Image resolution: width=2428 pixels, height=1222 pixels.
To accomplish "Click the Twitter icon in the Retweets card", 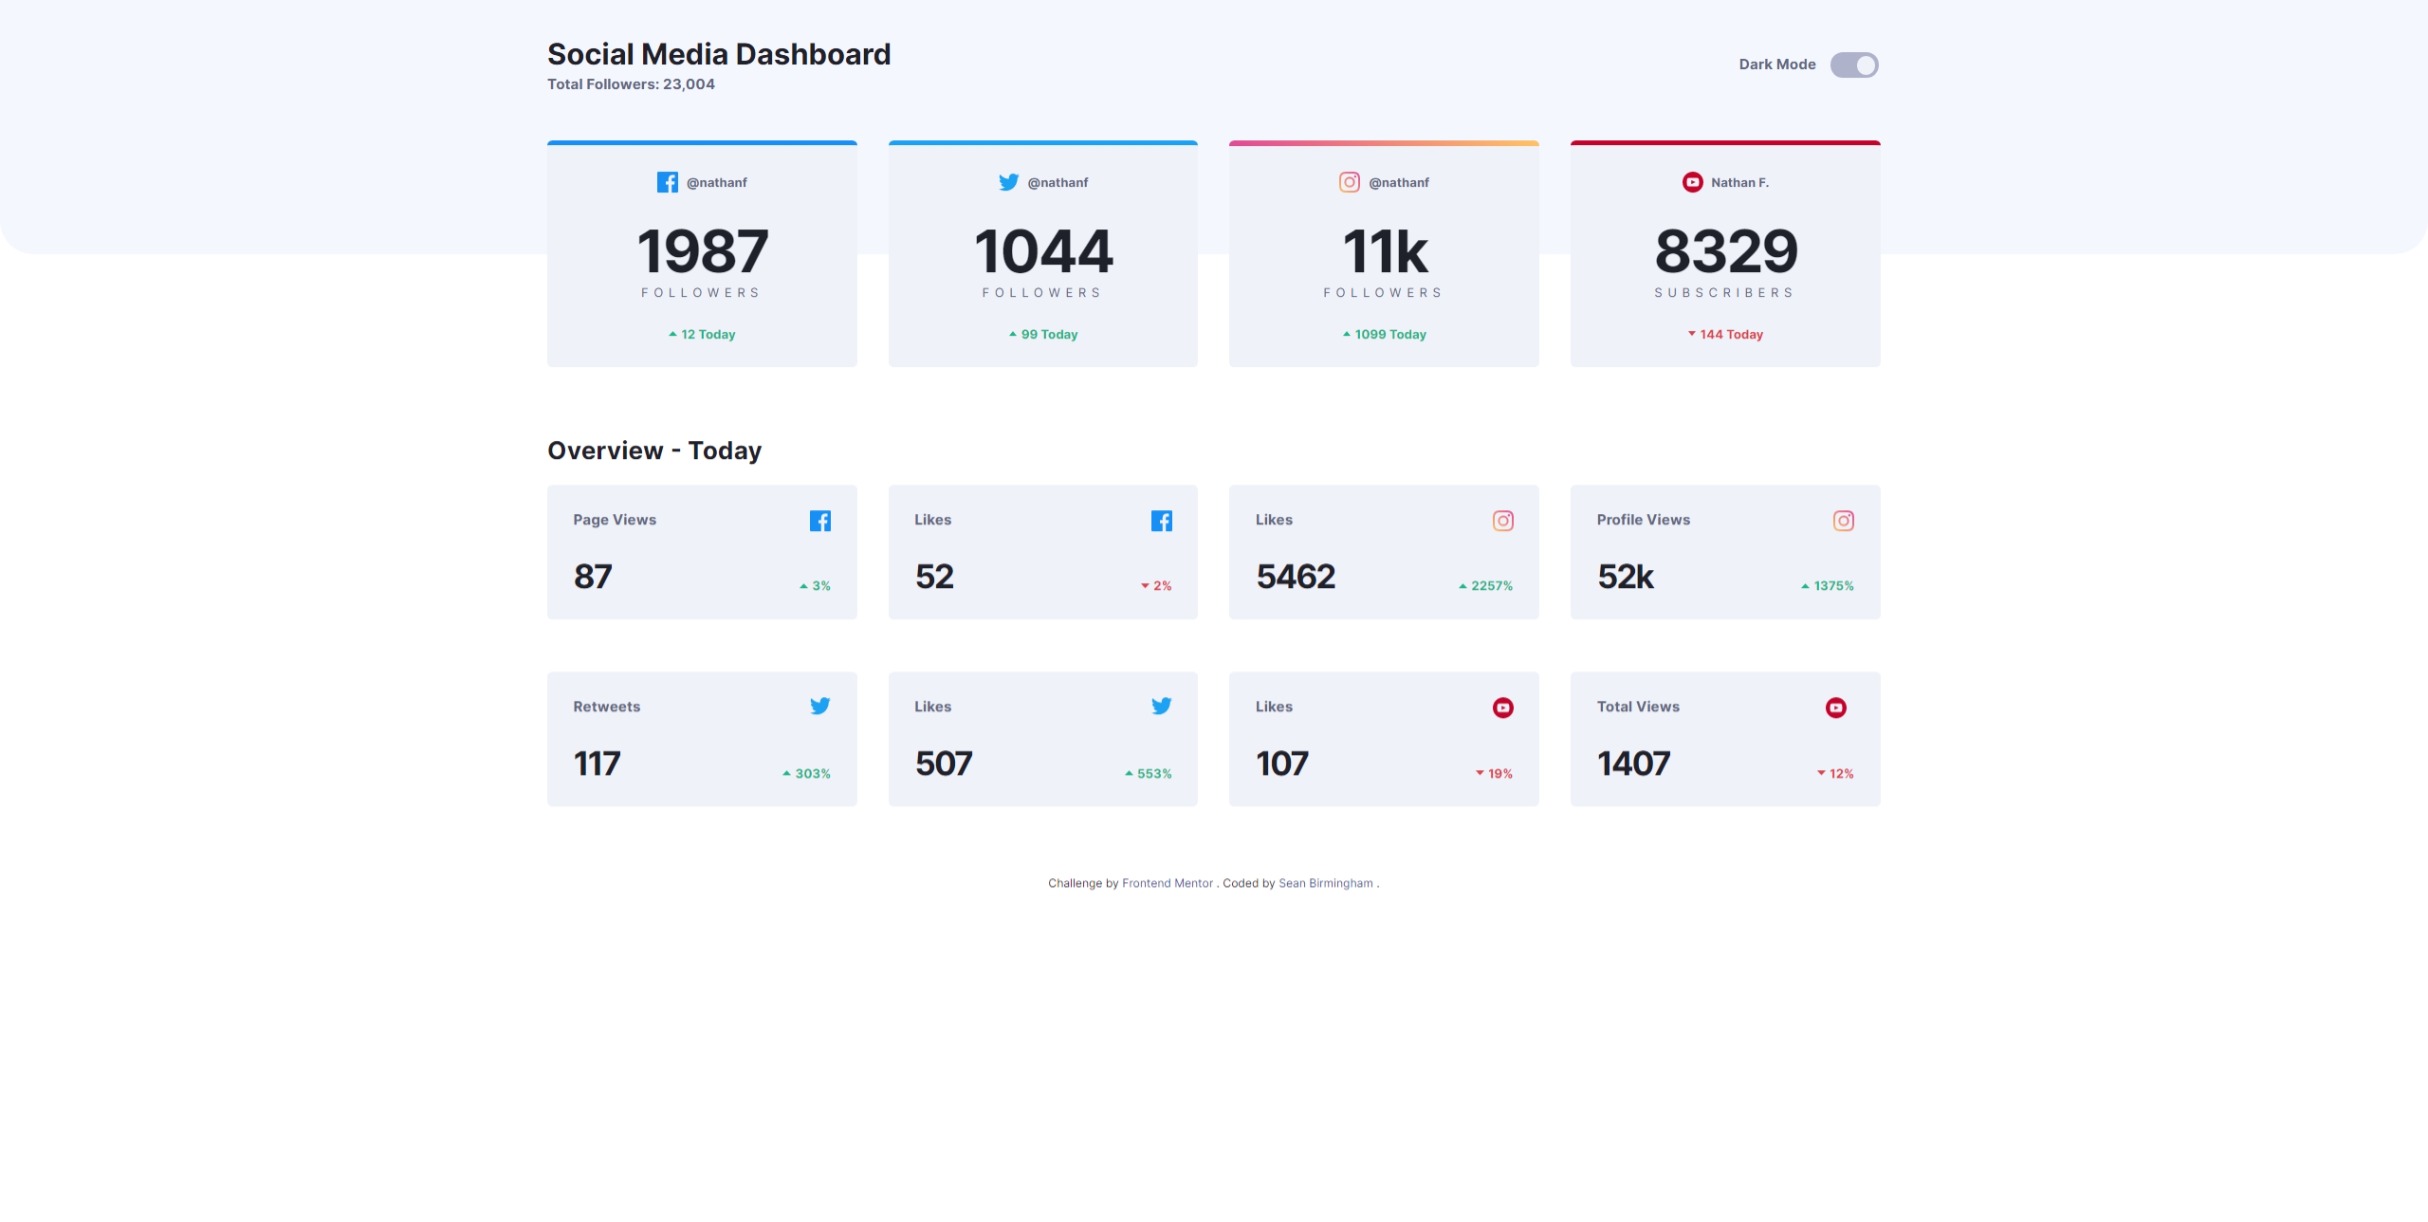I will pos(820,706).
